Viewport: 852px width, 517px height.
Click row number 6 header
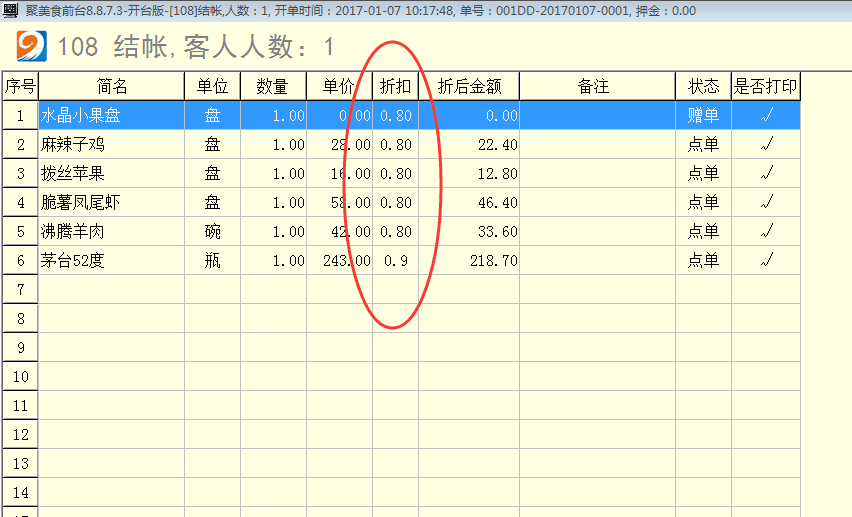(x=19, y=261)
